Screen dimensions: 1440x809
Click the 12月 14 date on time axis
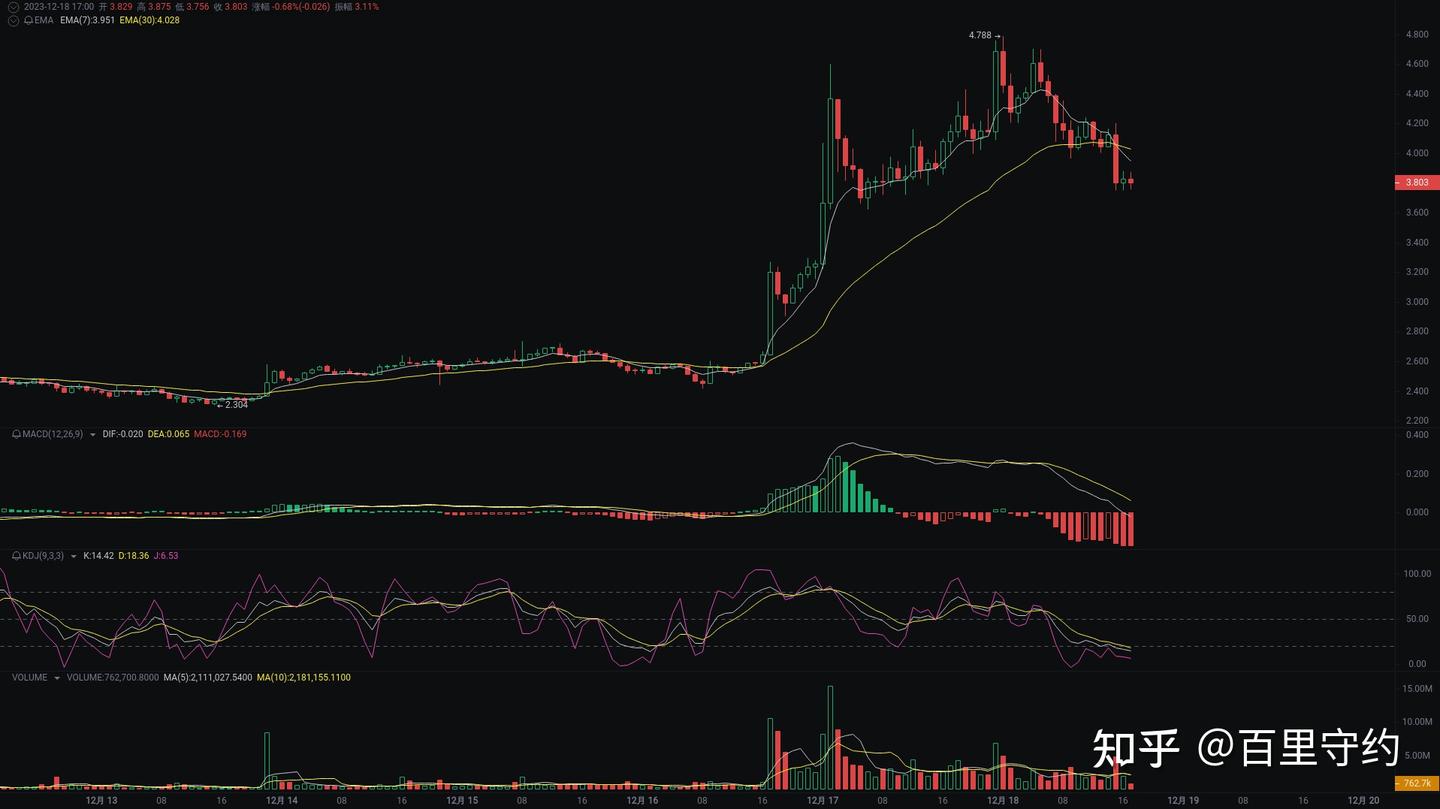tap(281, 800)
